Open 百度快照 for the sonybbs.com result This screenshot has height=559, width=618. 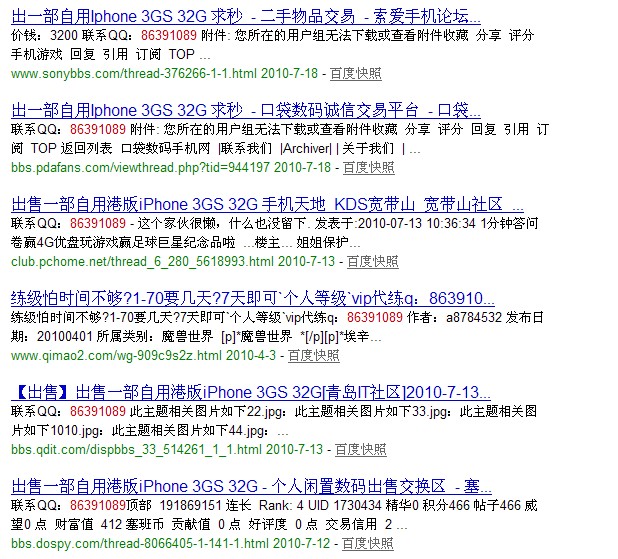(x=356, y=73)
